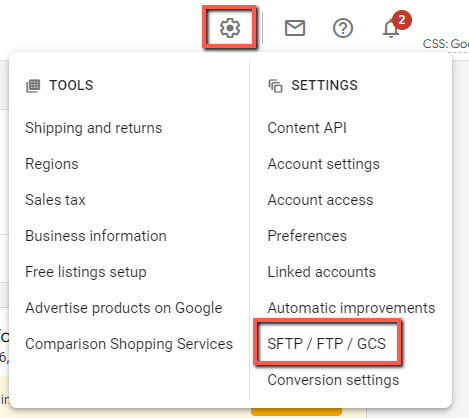
Task: Open Comparison Shopping Services
Action: (129, 344)
